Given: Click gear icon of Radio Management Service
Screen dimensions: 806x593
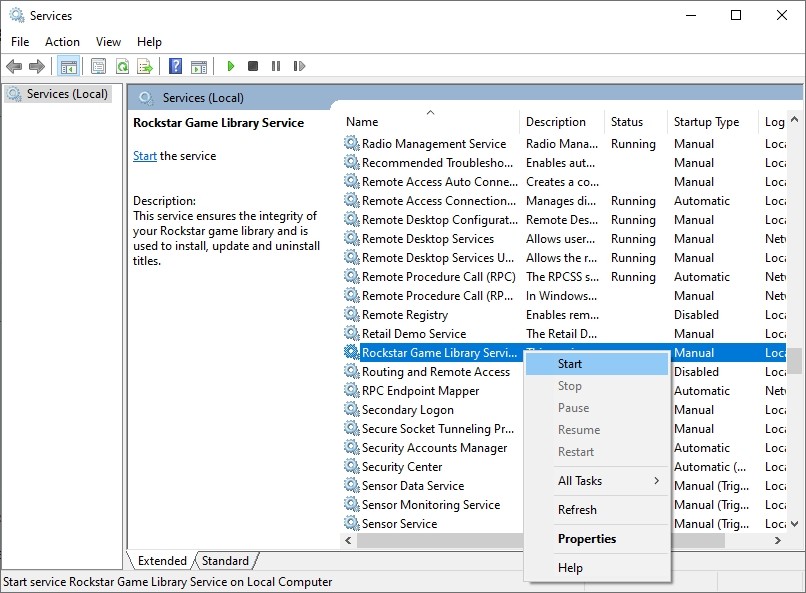Looking at the screenshot, I should coord(352,143).
